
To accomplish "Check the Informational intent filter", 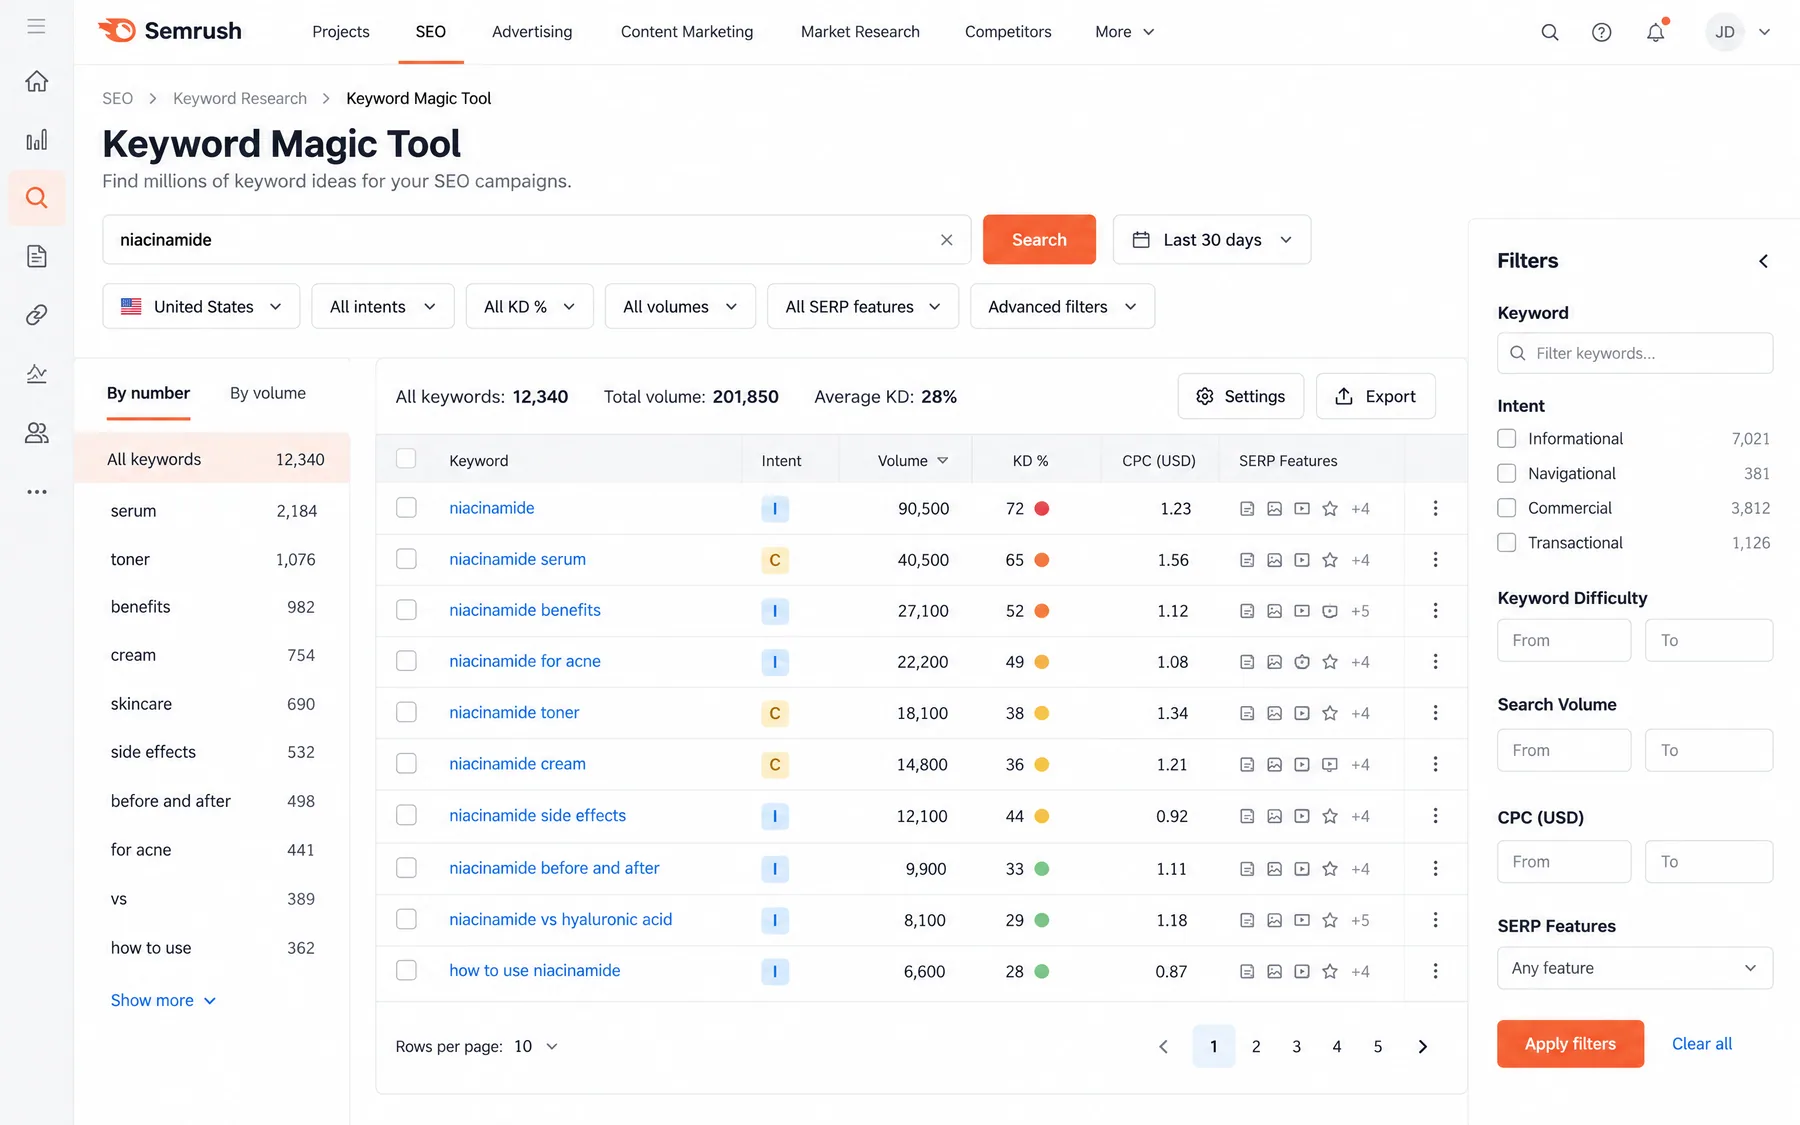I will [x=1507, y=438].
